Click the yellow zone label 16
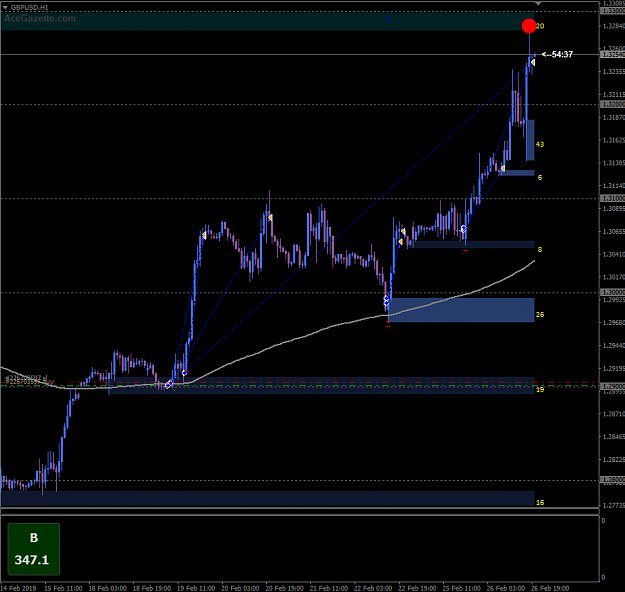The height and width of the screenshot is (592, 625). point(540,502)
